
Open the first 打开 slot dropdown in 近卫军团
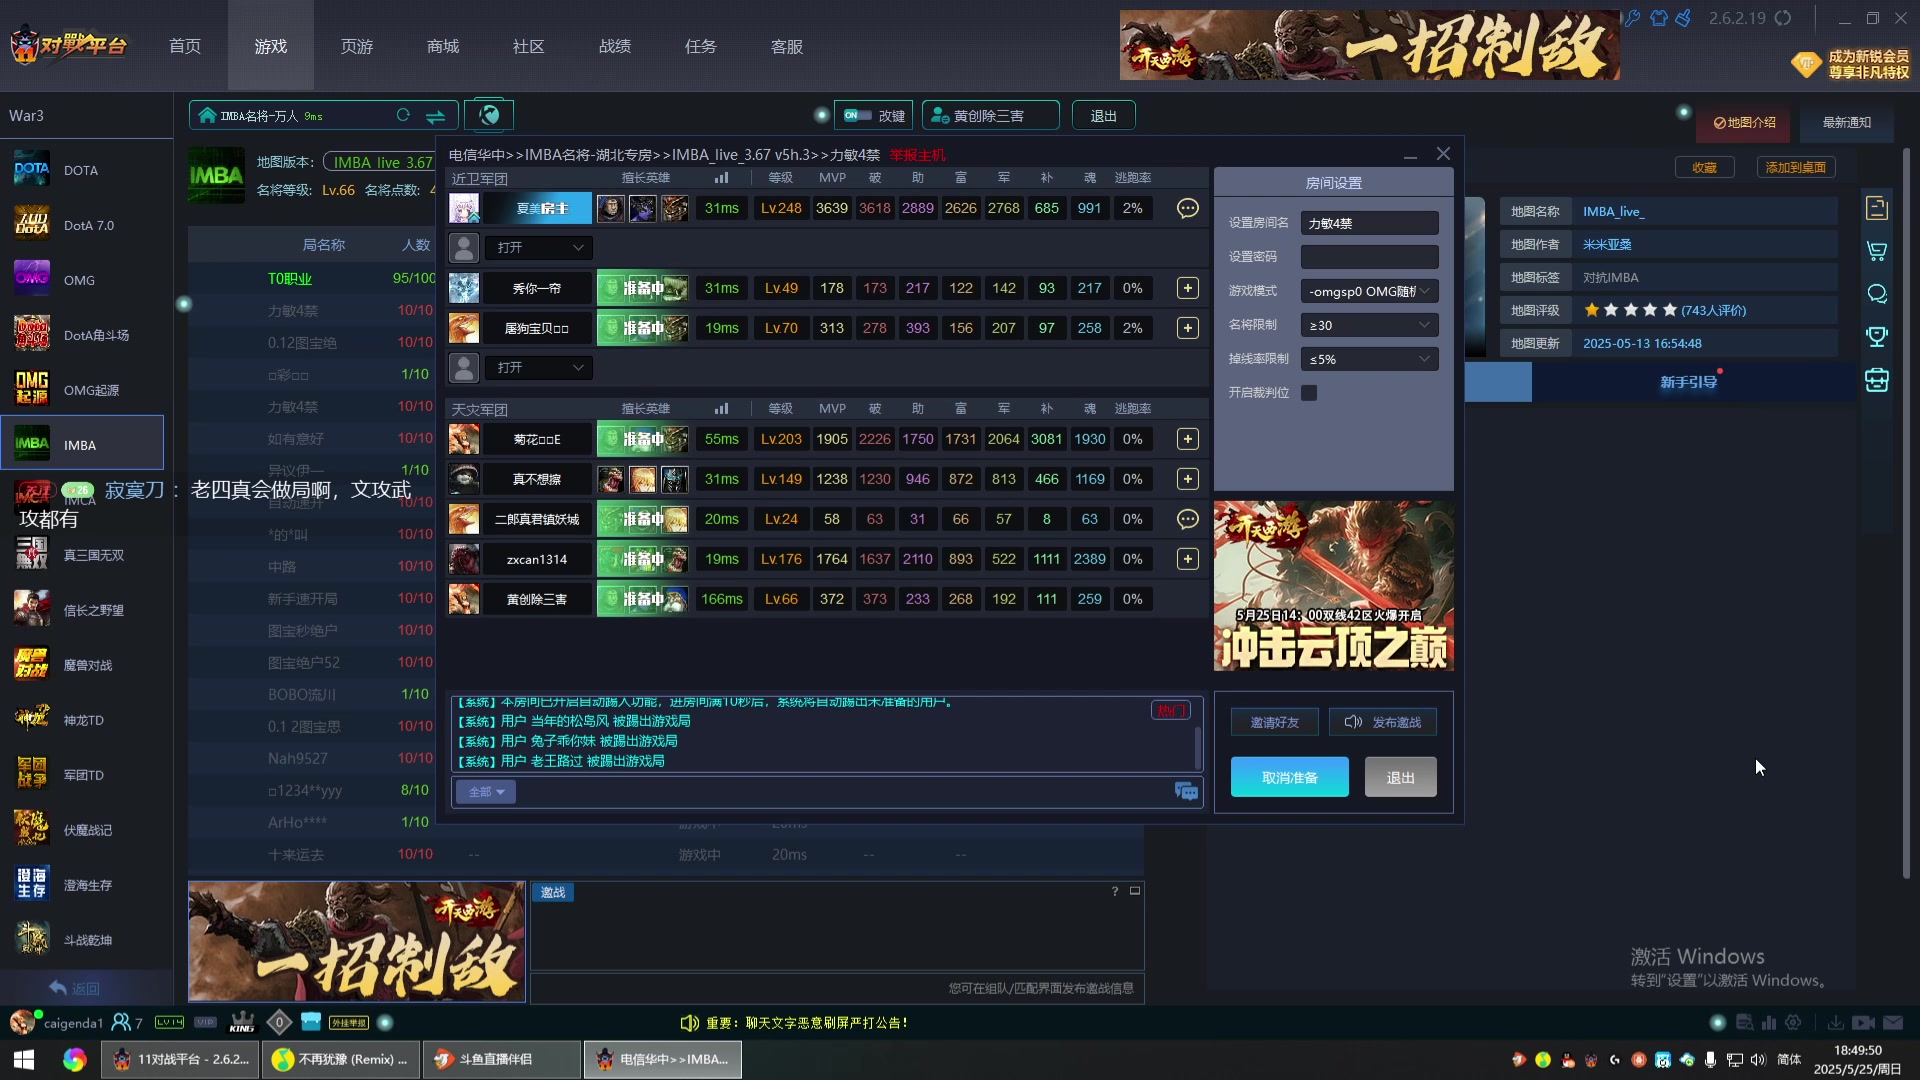[x=539, y=247]
